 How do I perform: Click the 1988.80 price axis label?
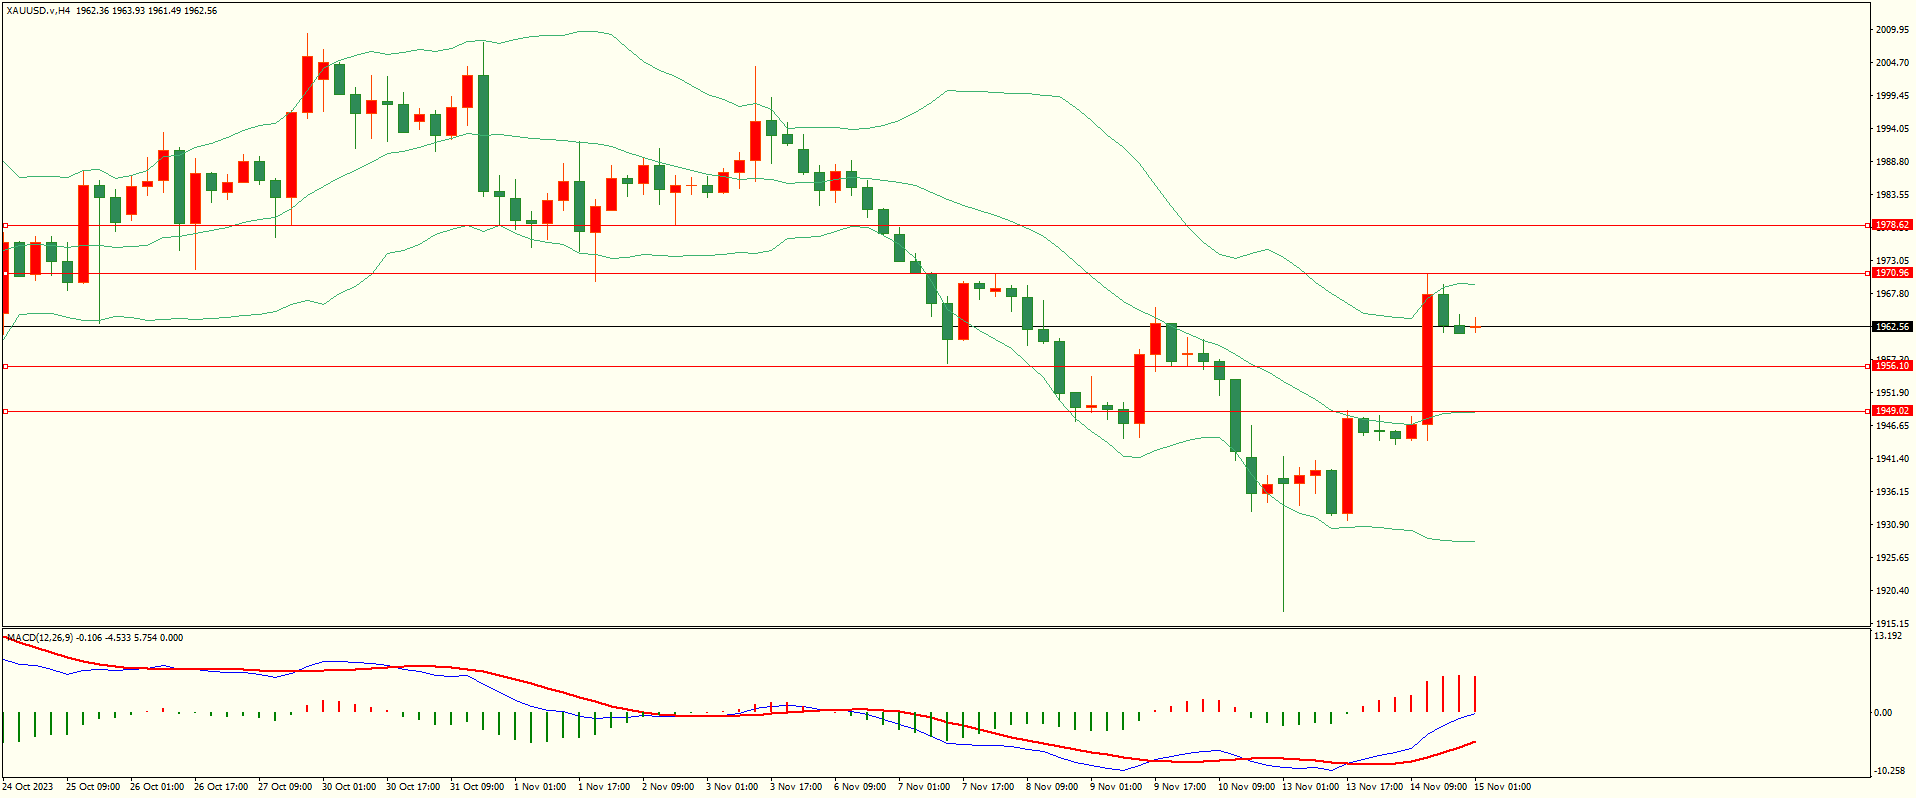tap(1892, 162)
